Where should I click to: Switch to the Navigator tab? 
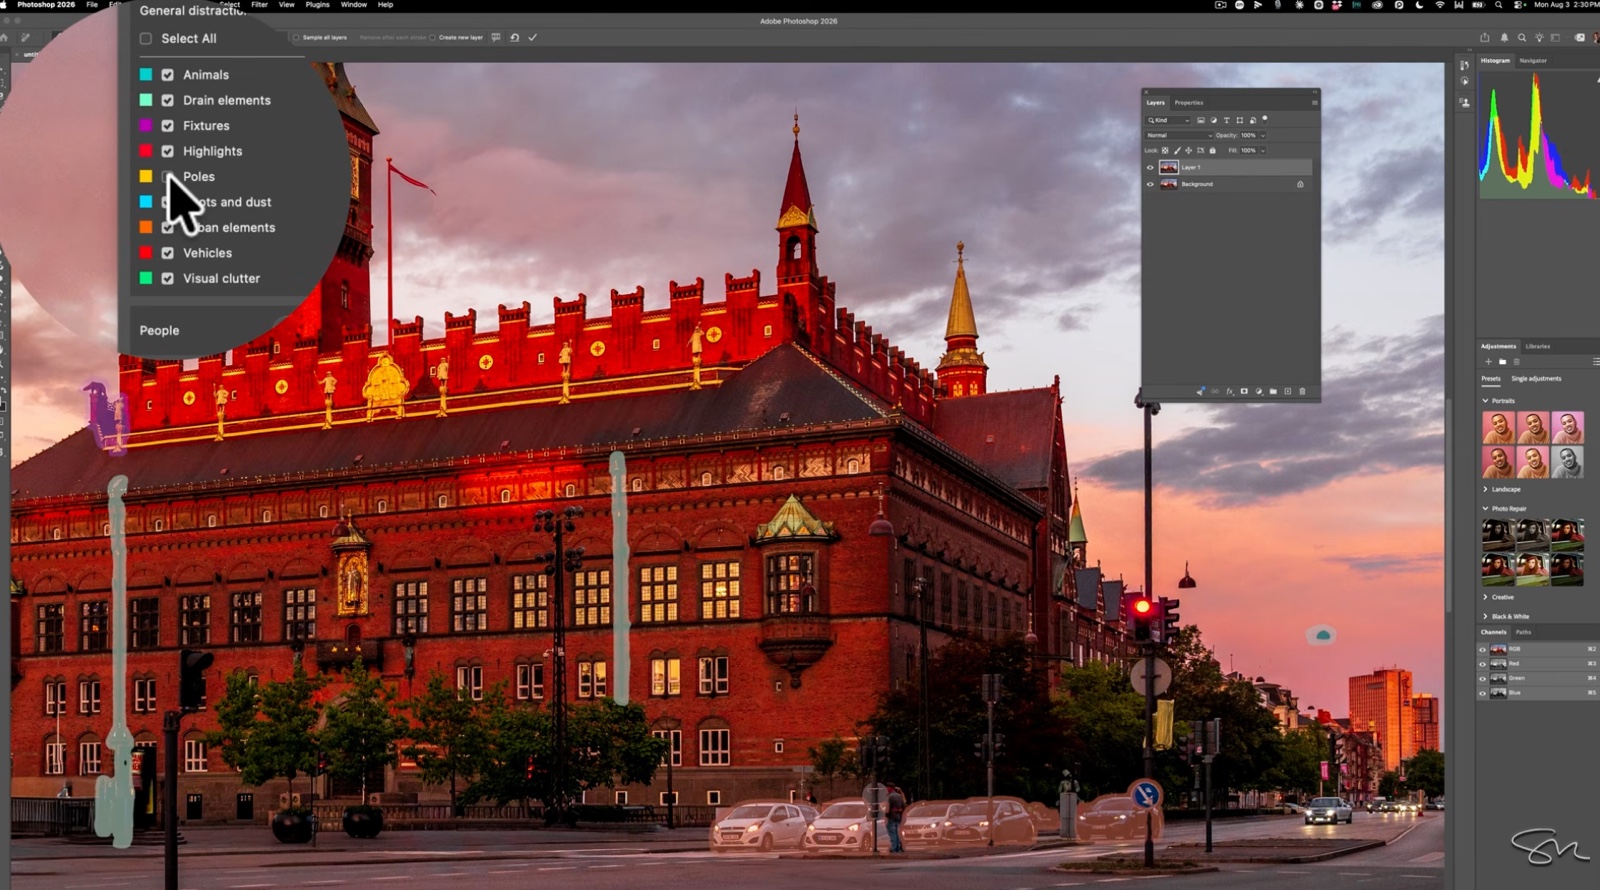tap(1533, 61)
